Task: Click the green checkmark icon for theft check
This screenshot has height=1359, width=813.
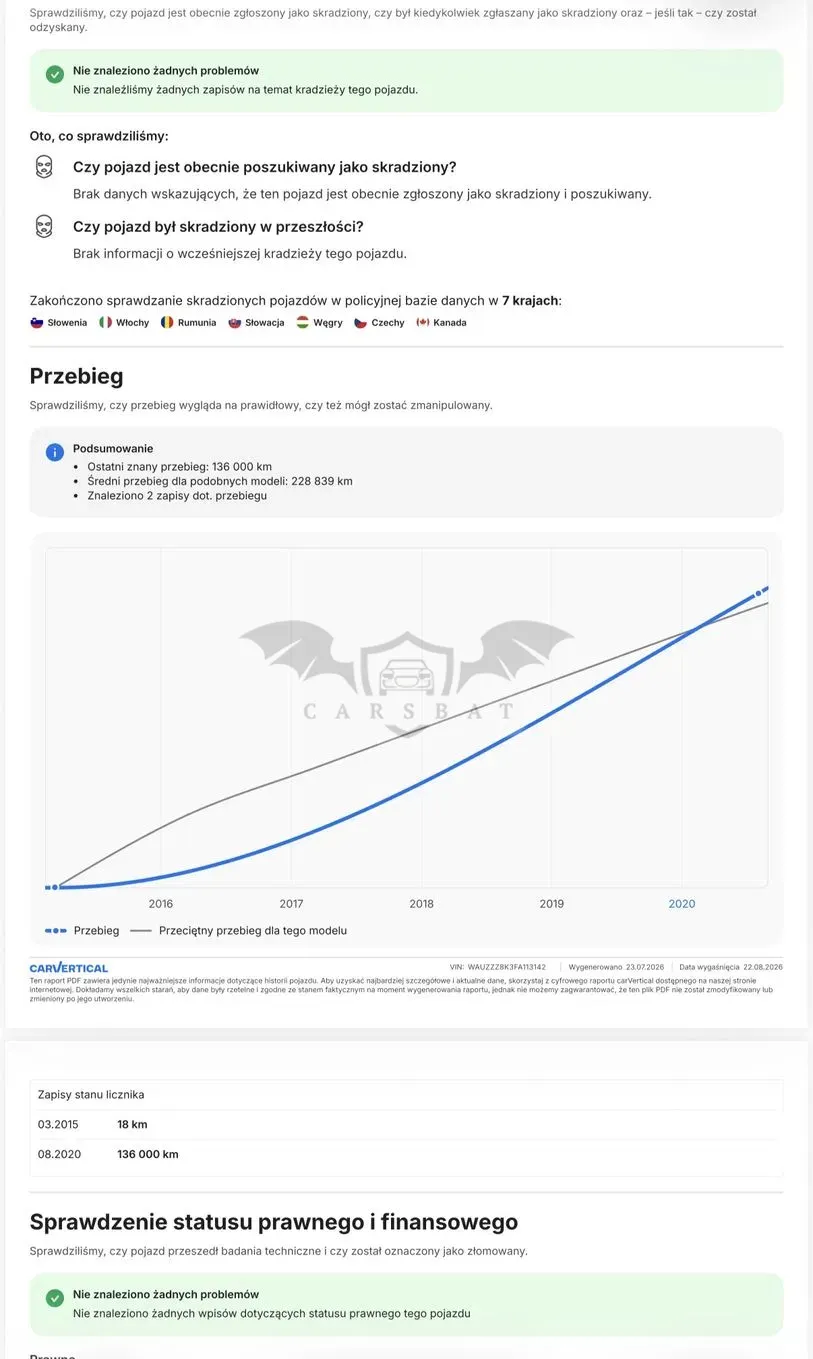Action: [55, 74]
